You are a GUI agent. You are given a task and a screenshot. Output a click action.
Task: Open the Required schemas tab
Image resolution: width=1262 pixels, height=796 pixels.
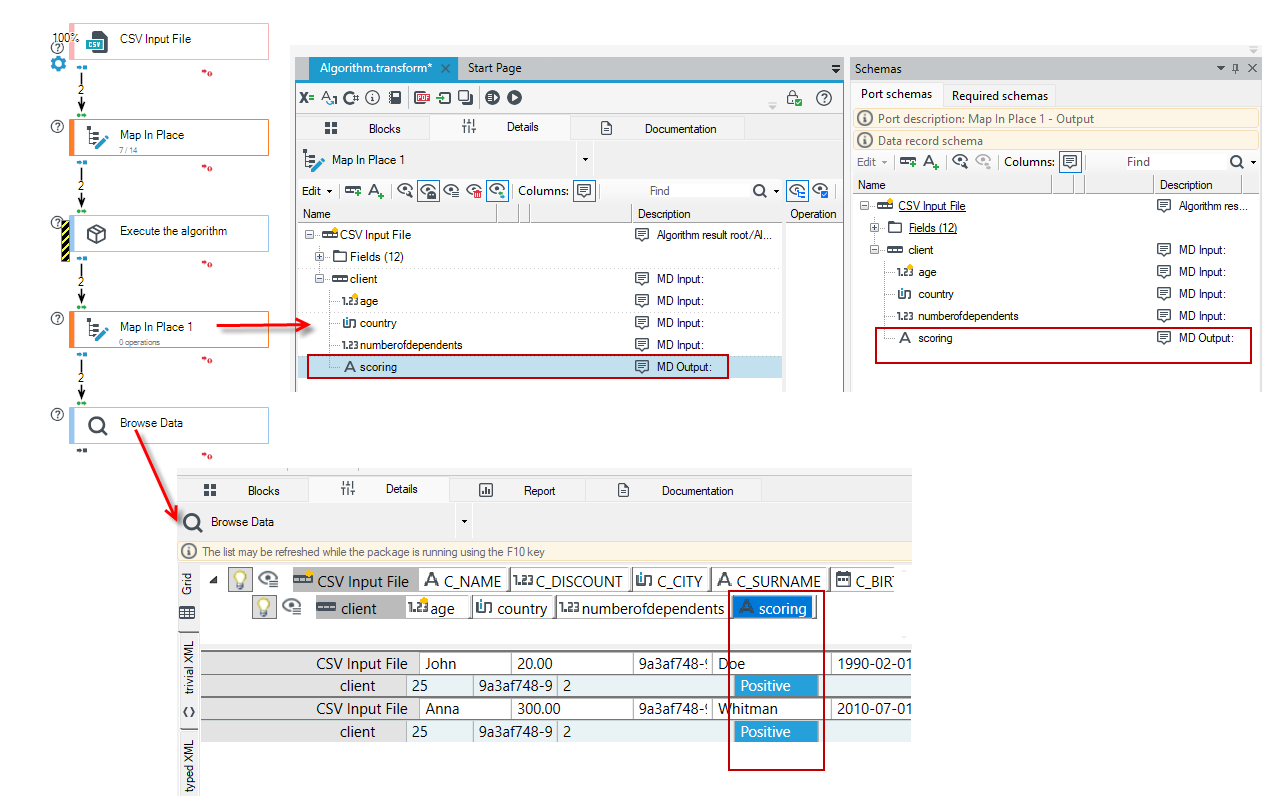coord(999,96)
